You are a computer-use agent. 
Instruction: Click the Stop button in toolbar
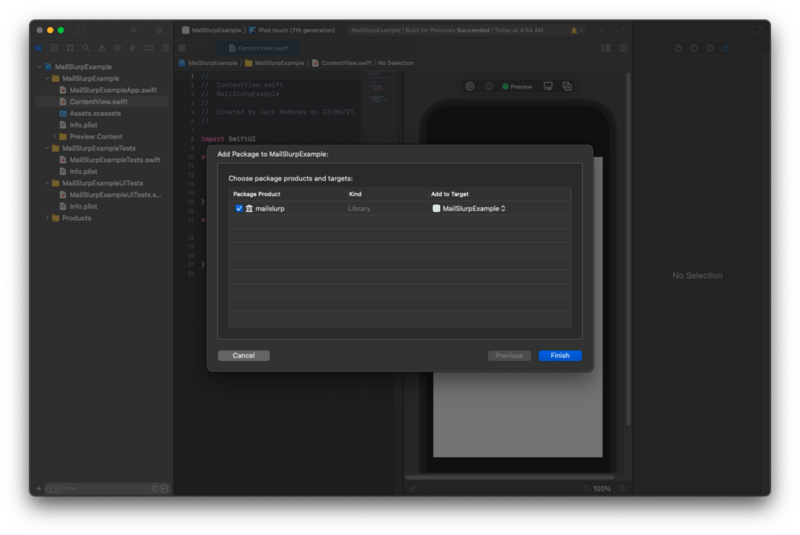159,30
